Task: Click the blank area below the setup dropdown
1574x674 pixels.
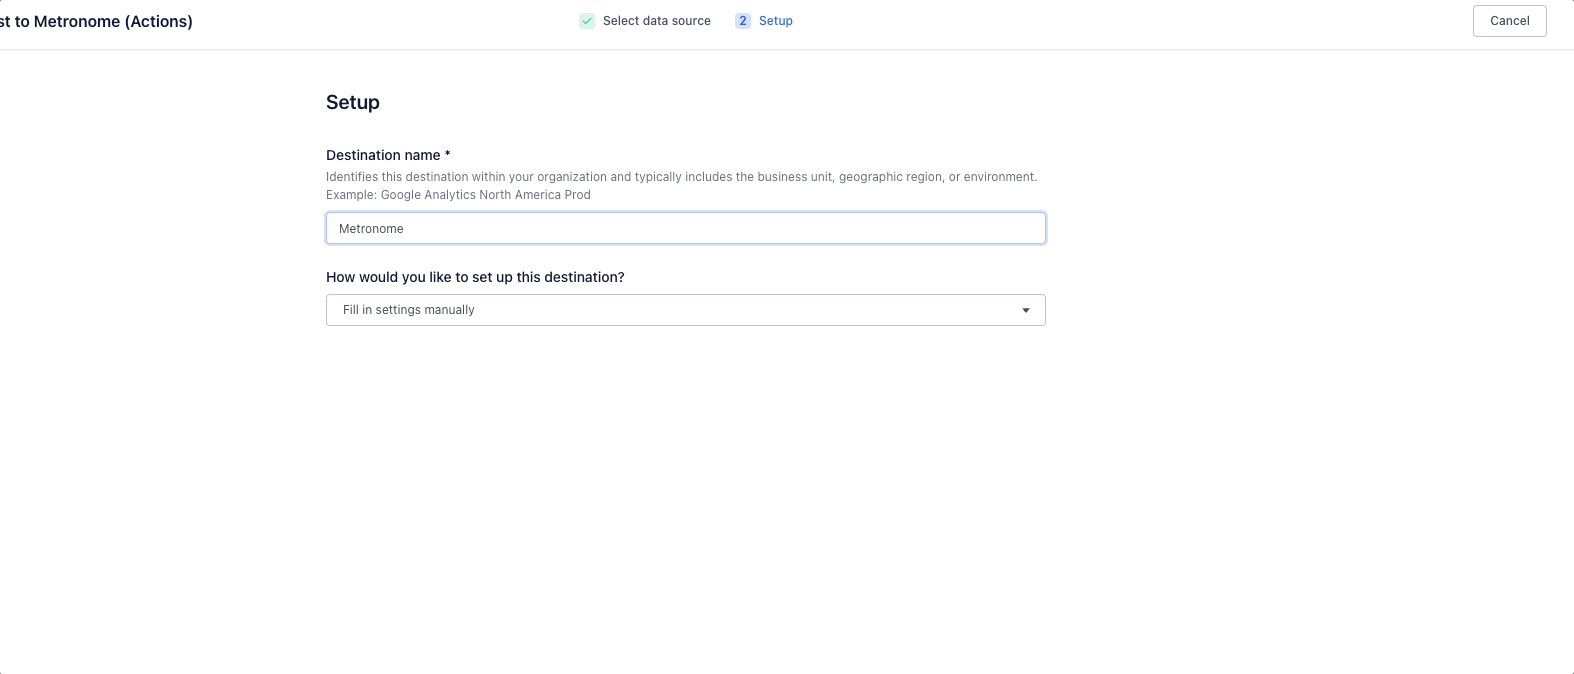Action: pos(686,480)
